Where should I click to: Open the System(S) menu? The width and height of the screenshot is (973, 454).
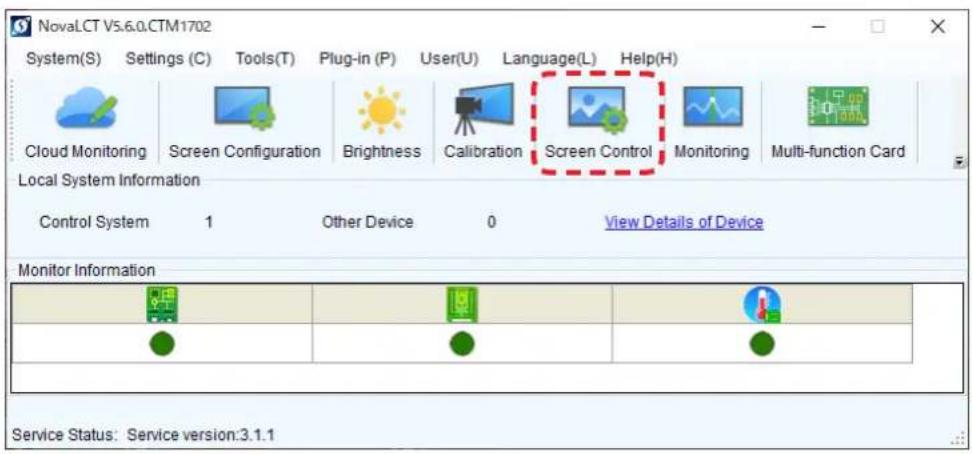[x=64, y=59]
